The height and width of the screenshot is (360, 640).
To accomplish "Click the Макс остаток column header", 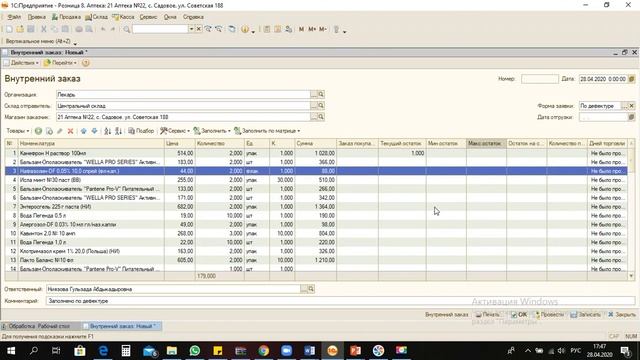I will click(486, 144).
